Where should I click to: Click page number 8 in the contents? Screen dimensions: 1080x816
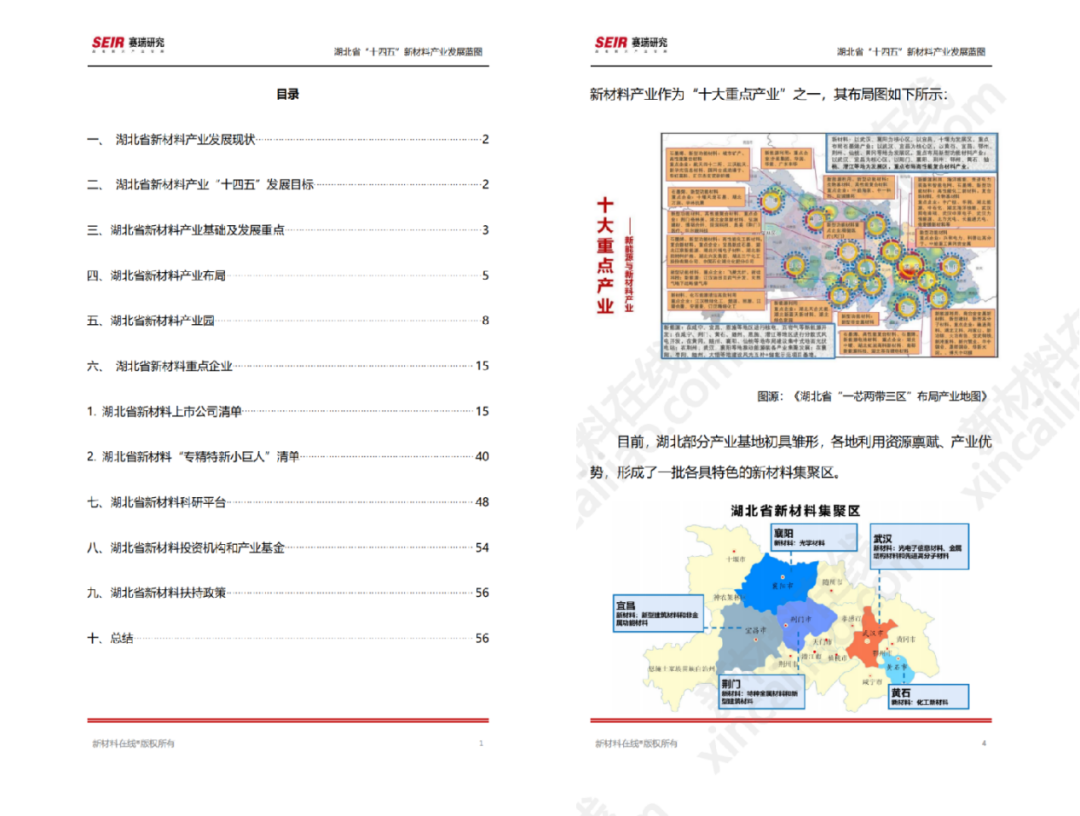[x=486, y=320]
